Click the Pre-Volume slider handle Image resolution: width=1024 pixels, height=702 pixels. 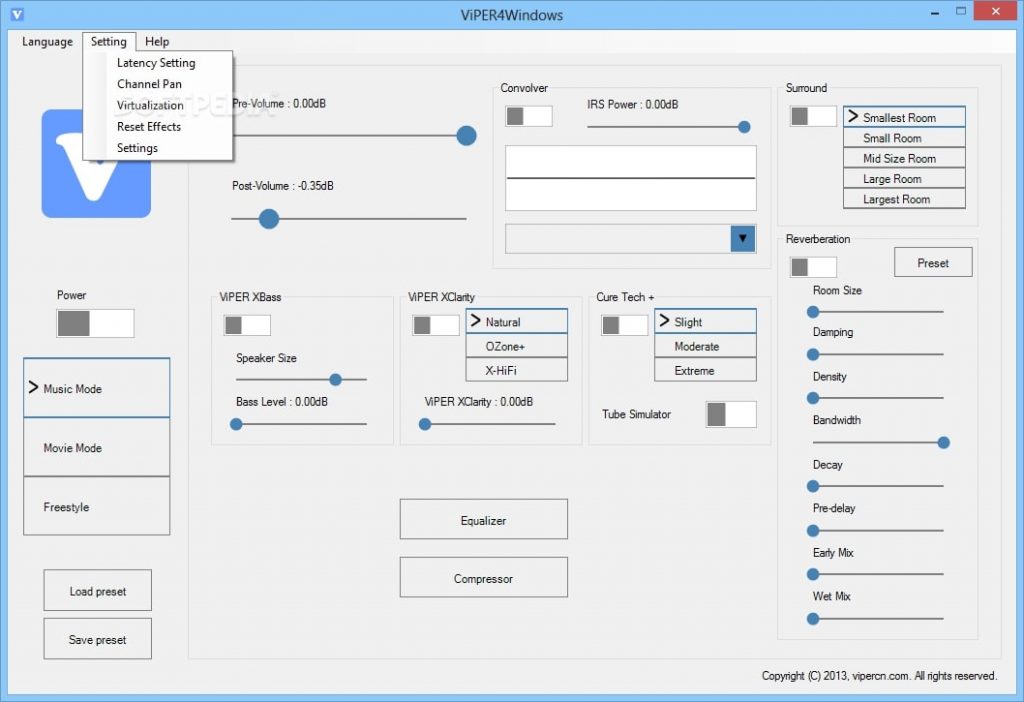466,136
